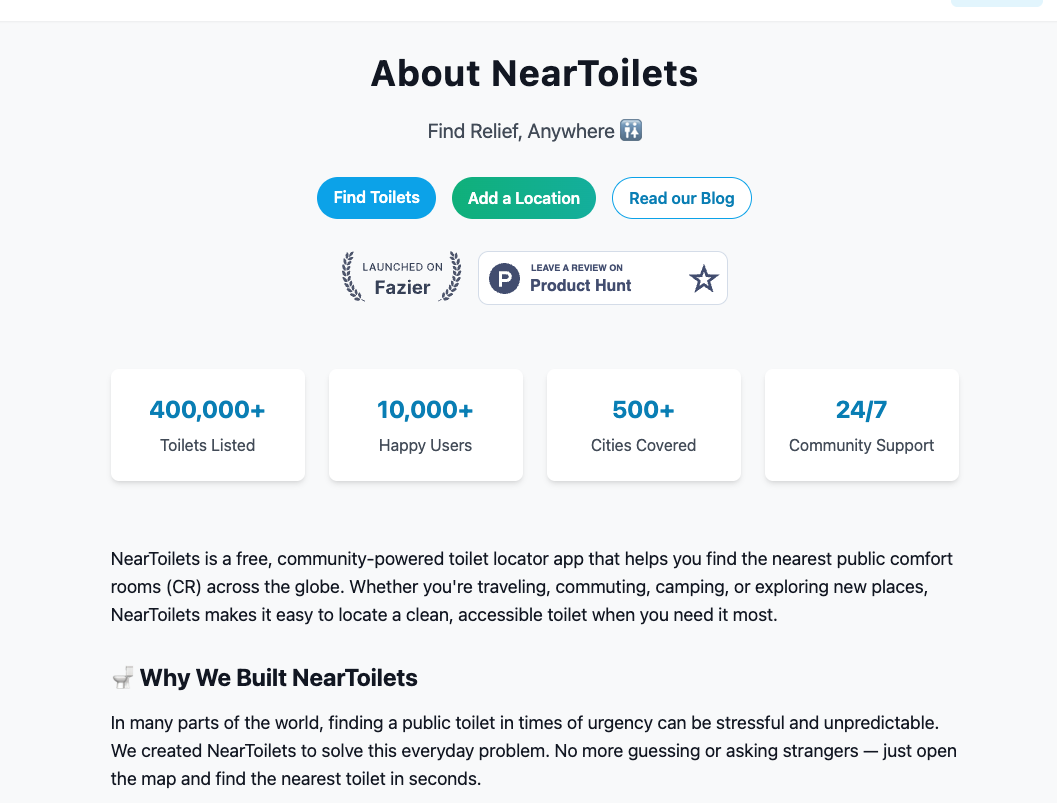
Task: Click the Find Toilets button
Action: pos(376,198)
